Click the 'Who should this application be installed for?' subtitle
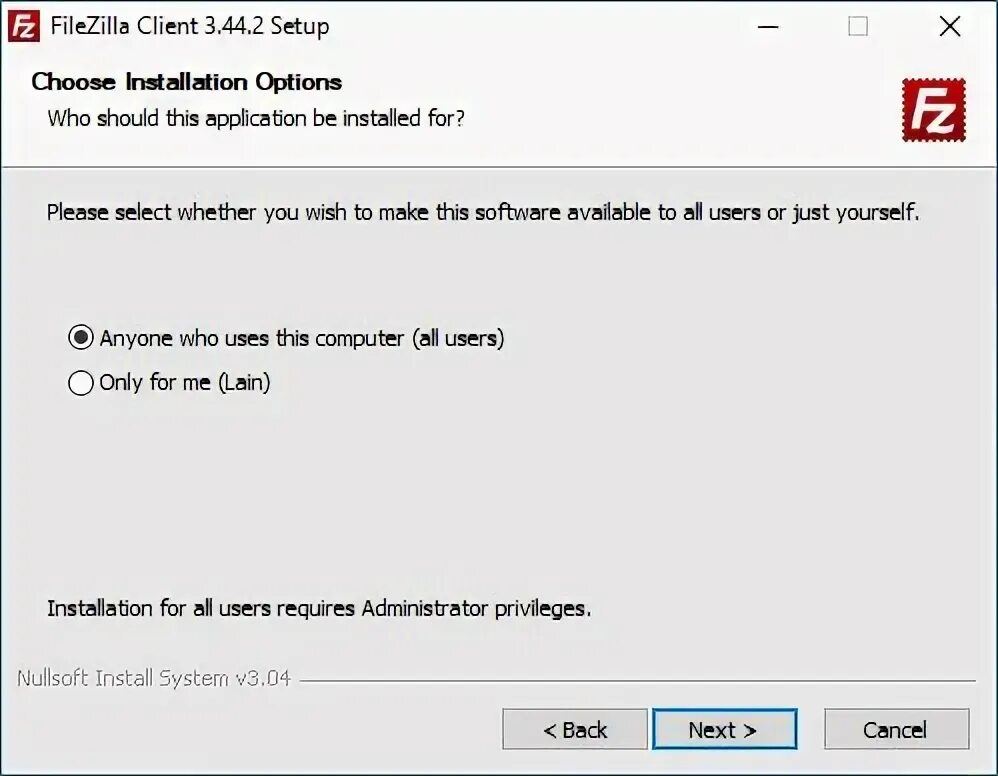Viewport: 998px width, 776px height. pos(256,118)
